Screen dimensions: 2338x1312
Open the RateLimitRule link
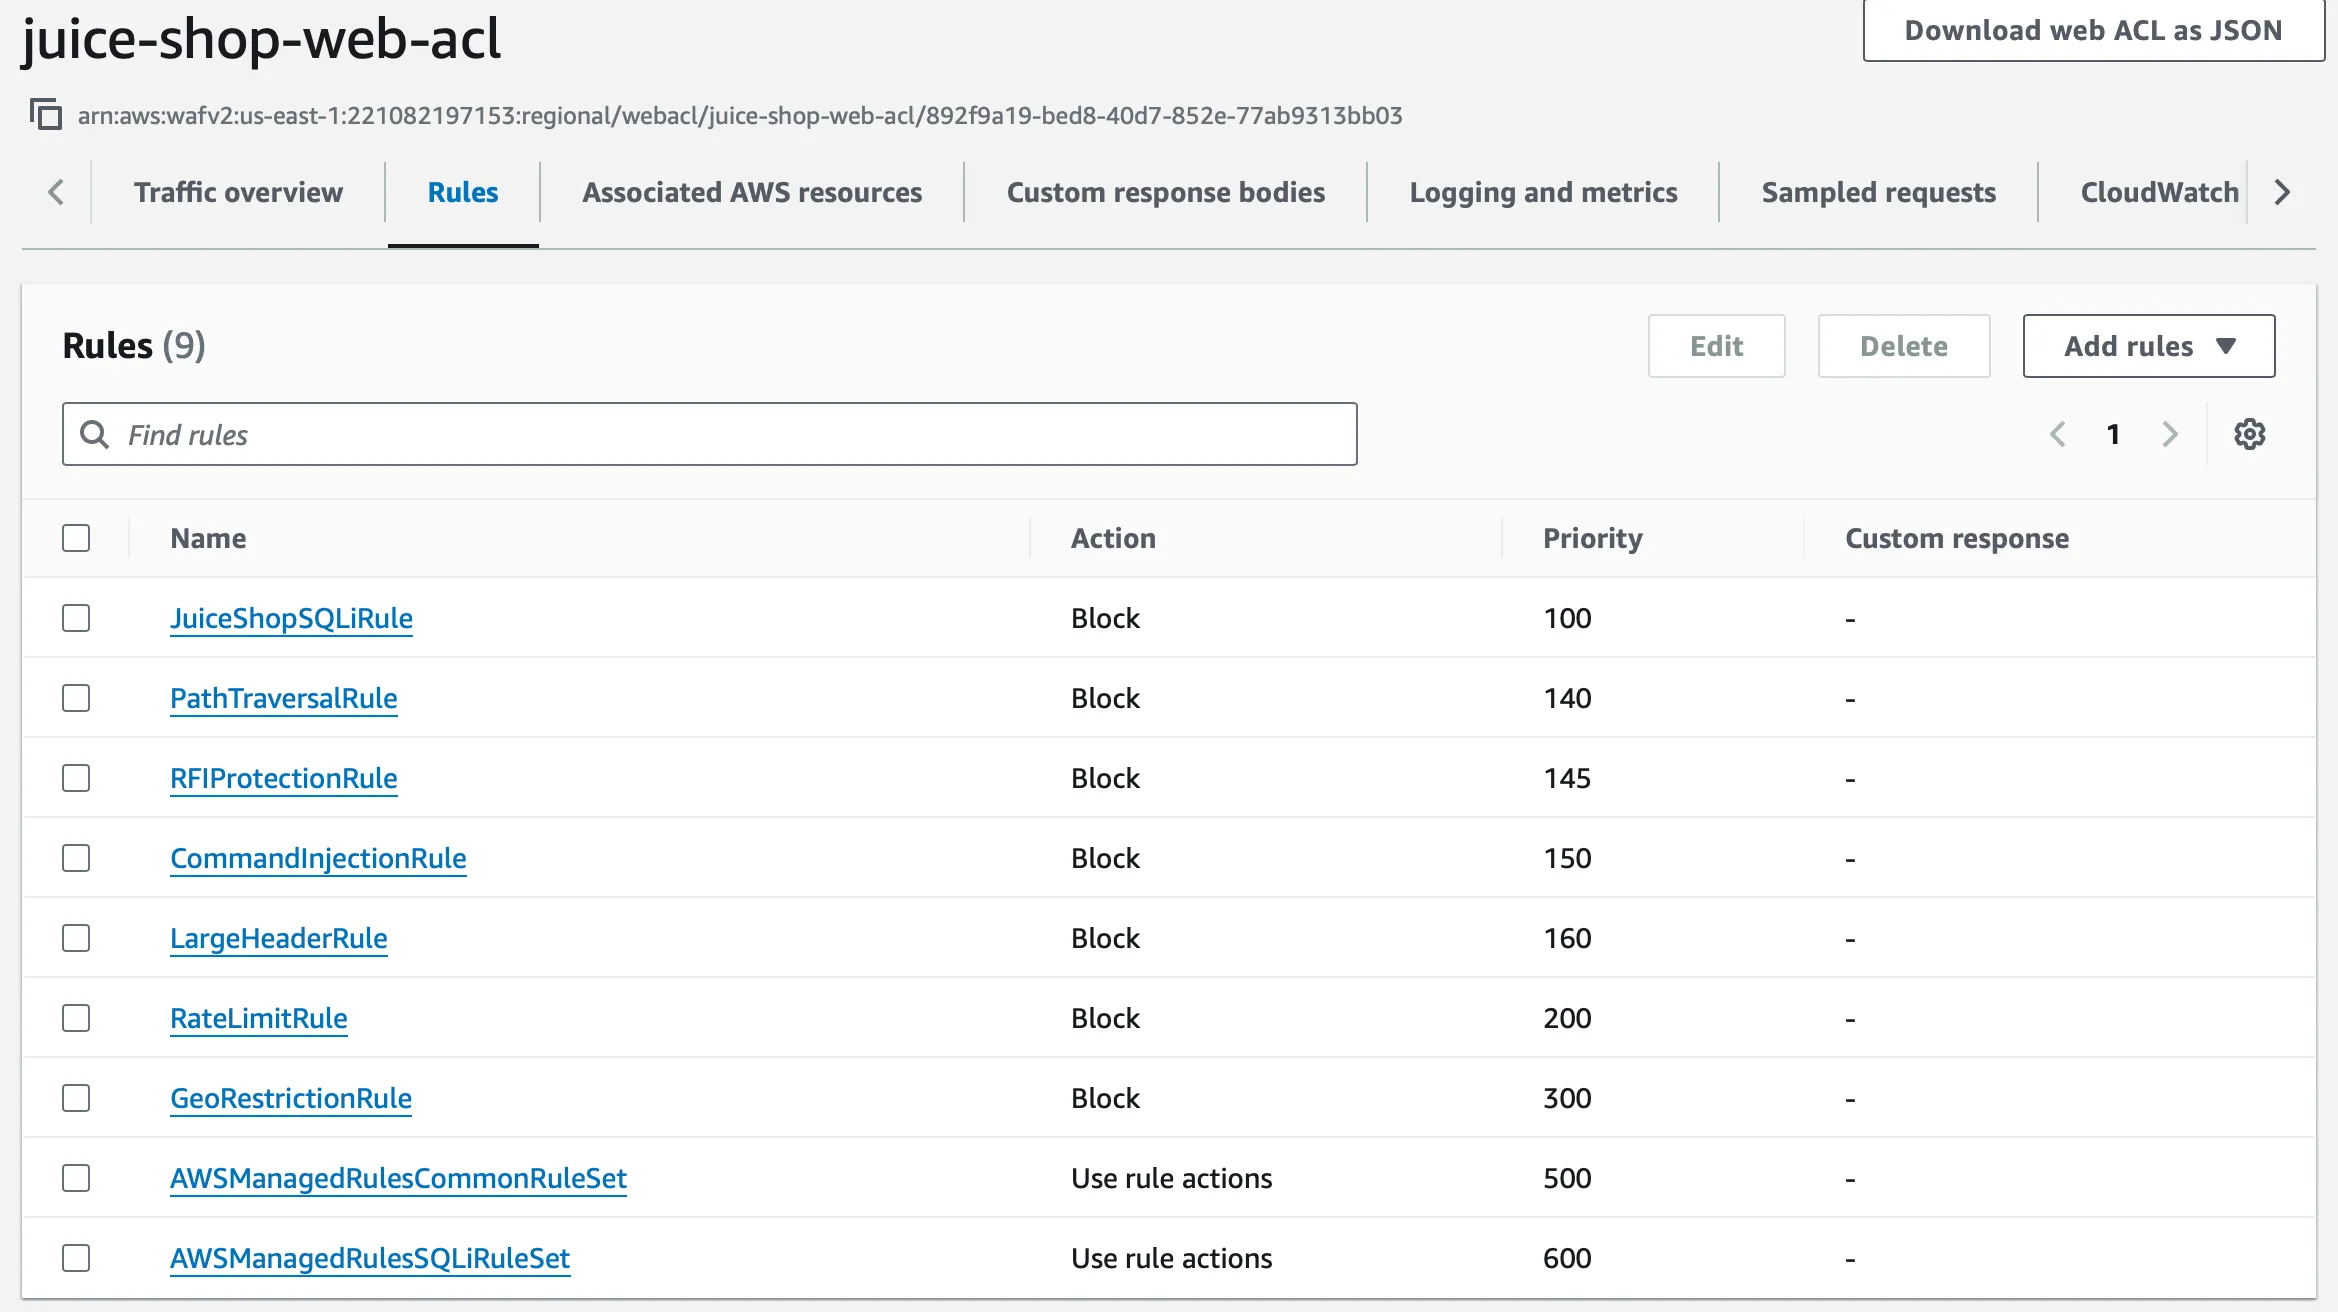[258, 1018]
